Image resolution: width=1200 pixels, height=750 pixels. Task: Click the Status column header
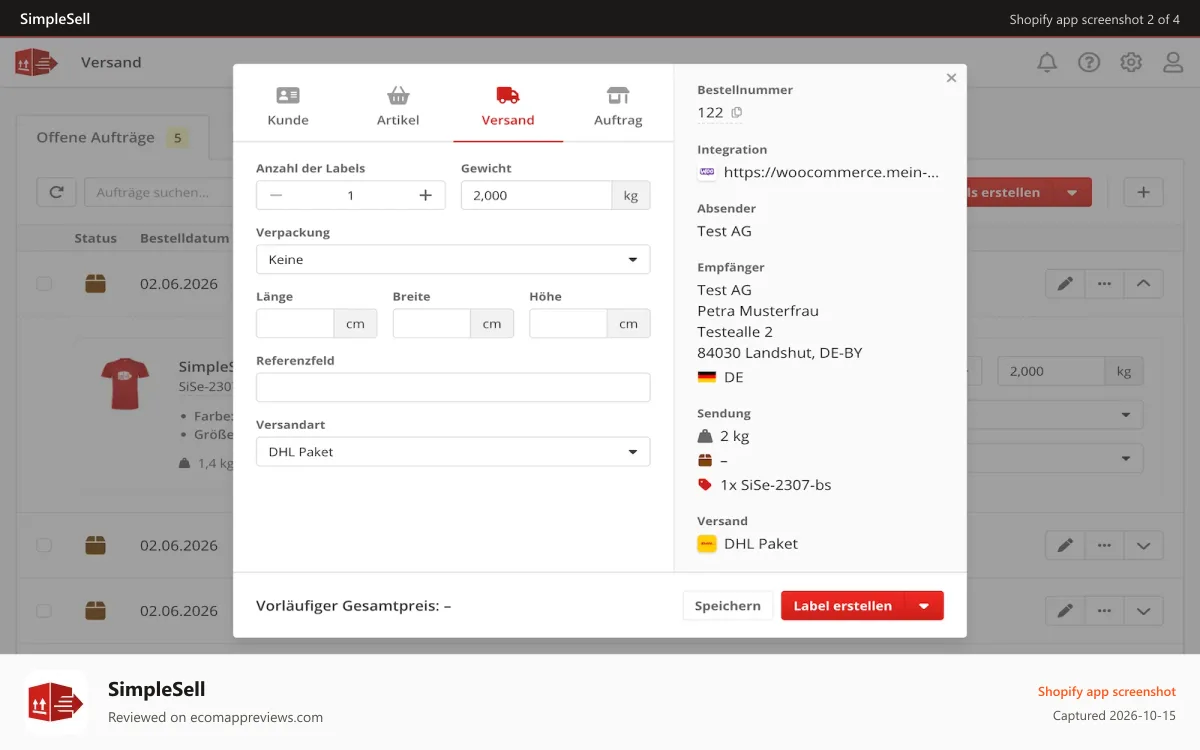click(x=95, y=239)
